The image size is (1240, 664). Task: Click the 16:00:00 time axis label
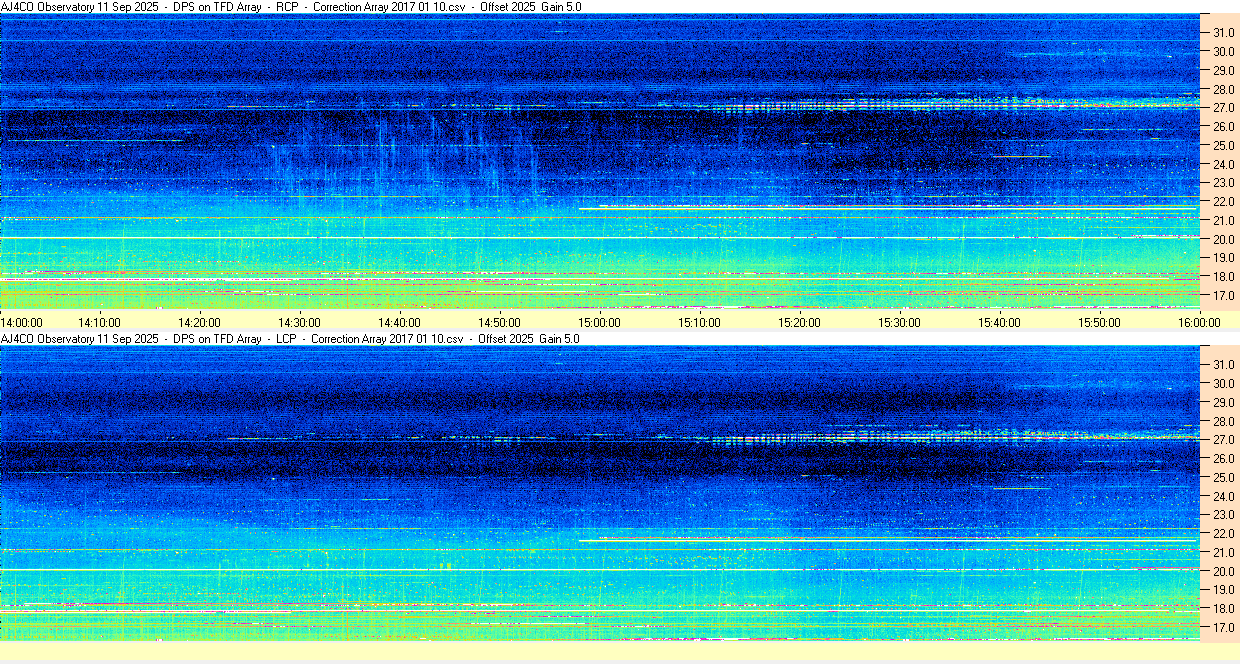1200,322
